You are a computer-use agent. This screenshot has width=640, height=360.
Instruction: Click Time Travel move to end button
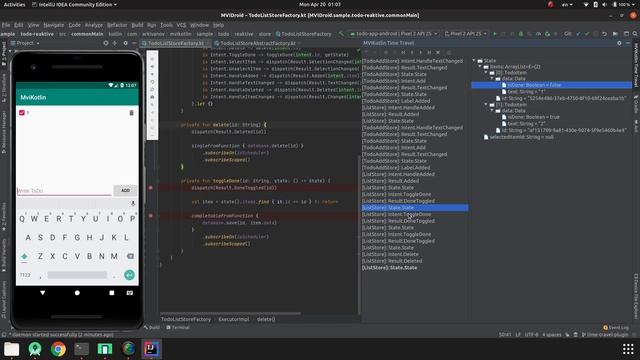(429, 52)
